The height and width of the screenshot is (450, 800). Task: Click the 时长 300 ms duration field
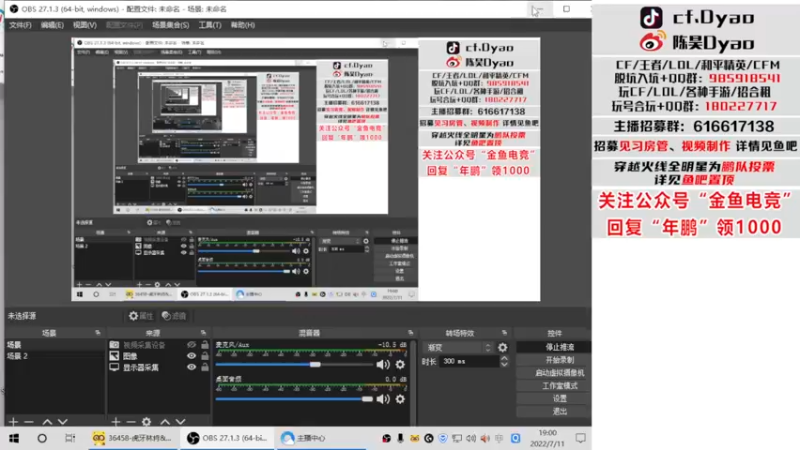468,361
